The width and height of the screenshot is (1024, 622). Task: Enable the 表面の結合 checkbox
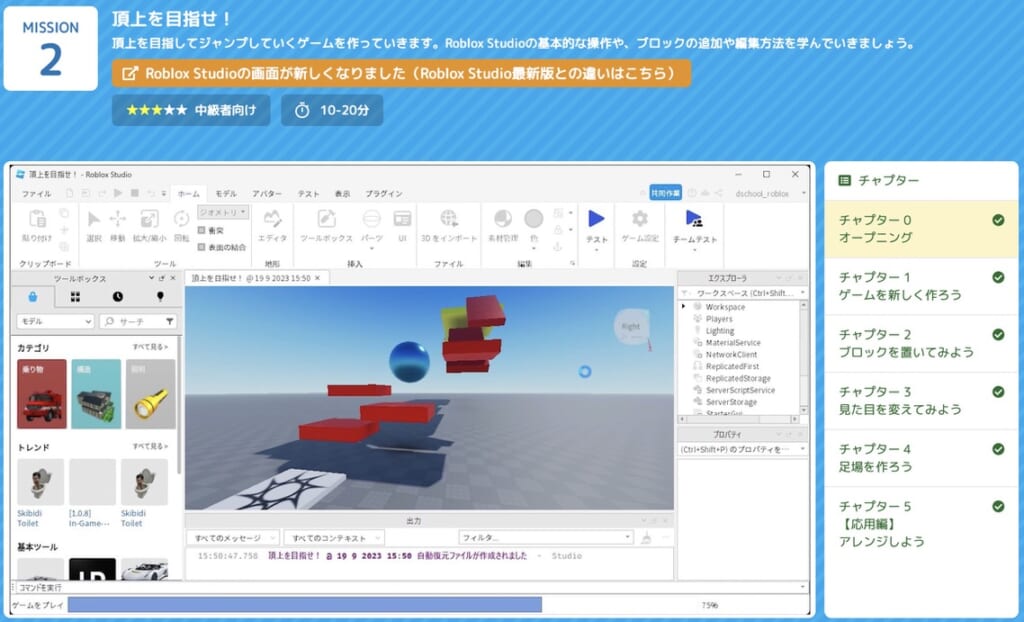click(202, 247)
